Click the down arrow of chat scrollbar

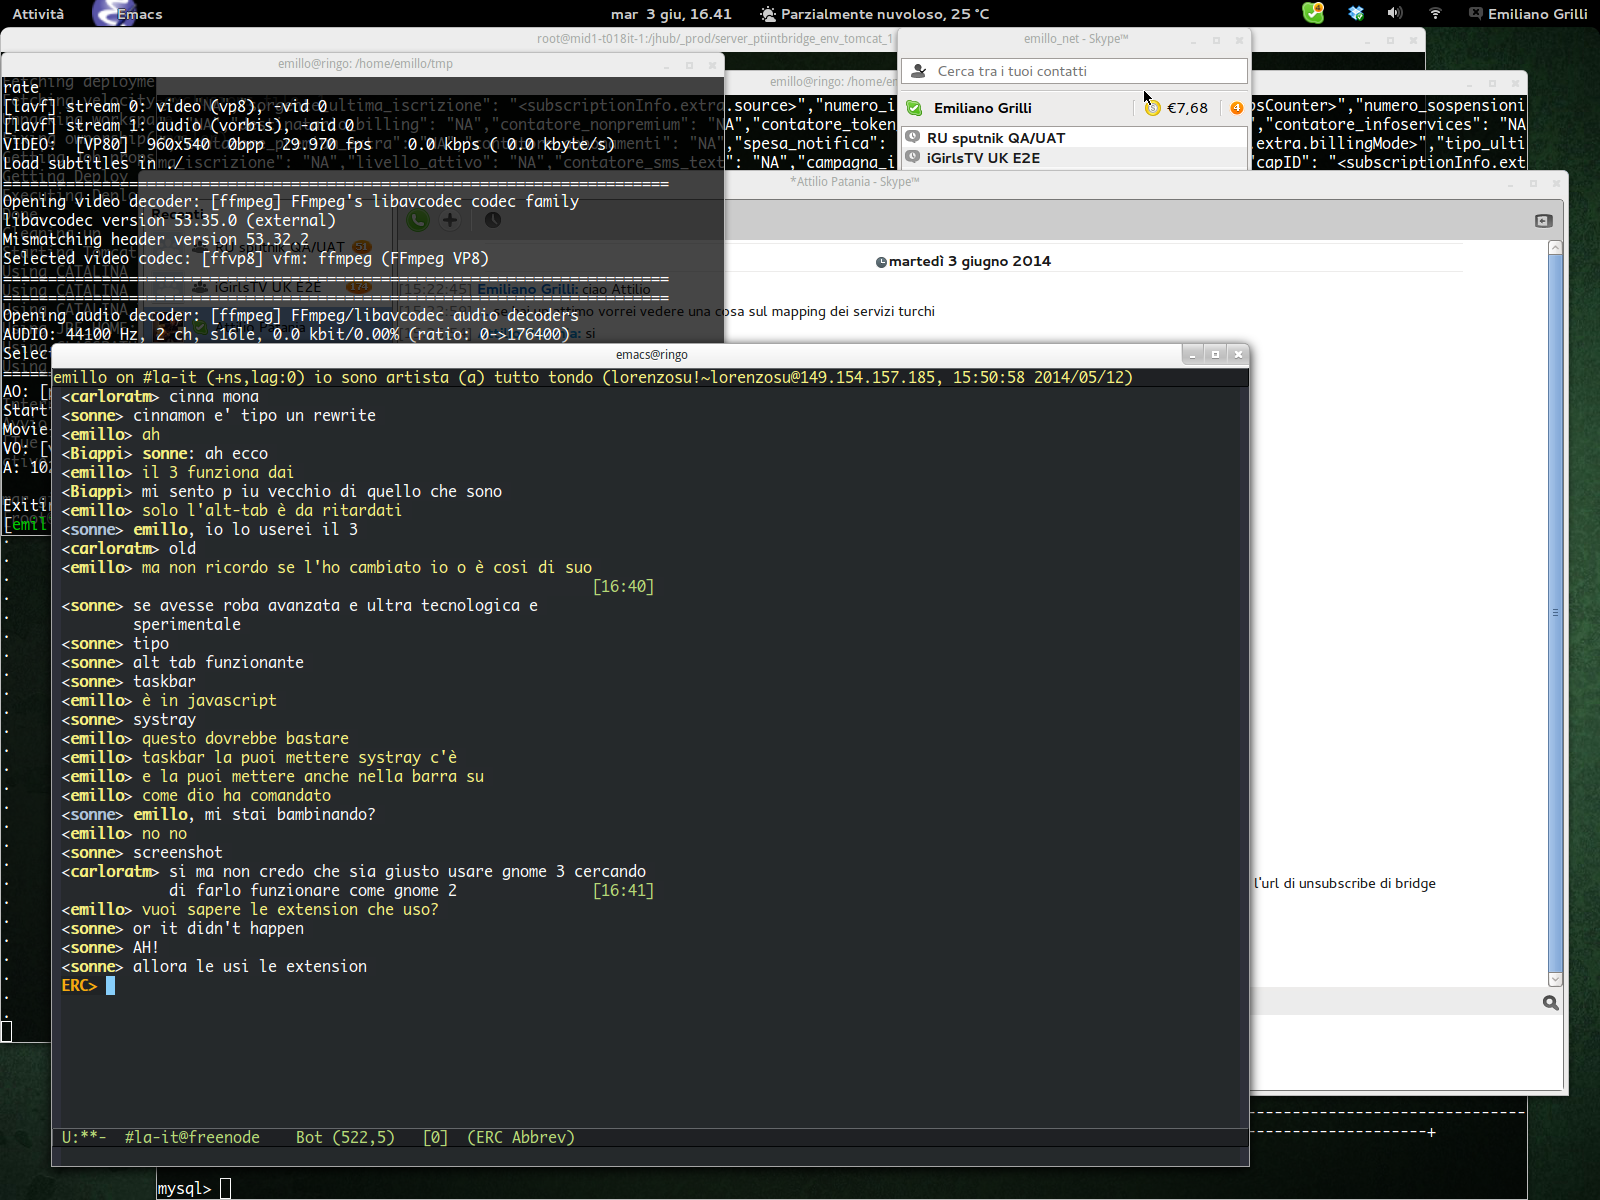[1555, 979]
